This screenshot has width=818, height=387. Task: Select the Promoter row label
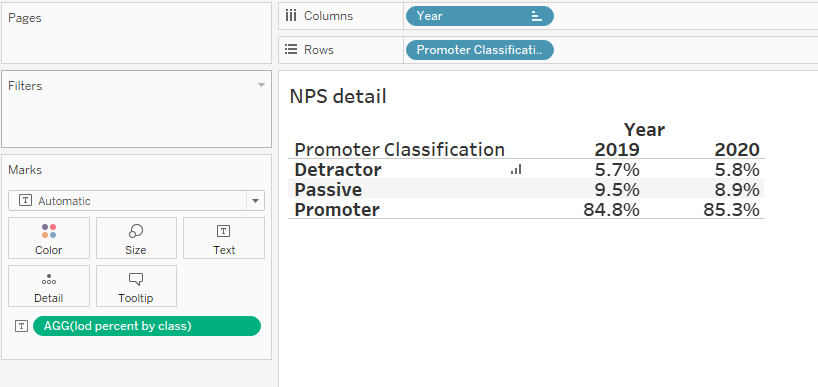[337, 210]
